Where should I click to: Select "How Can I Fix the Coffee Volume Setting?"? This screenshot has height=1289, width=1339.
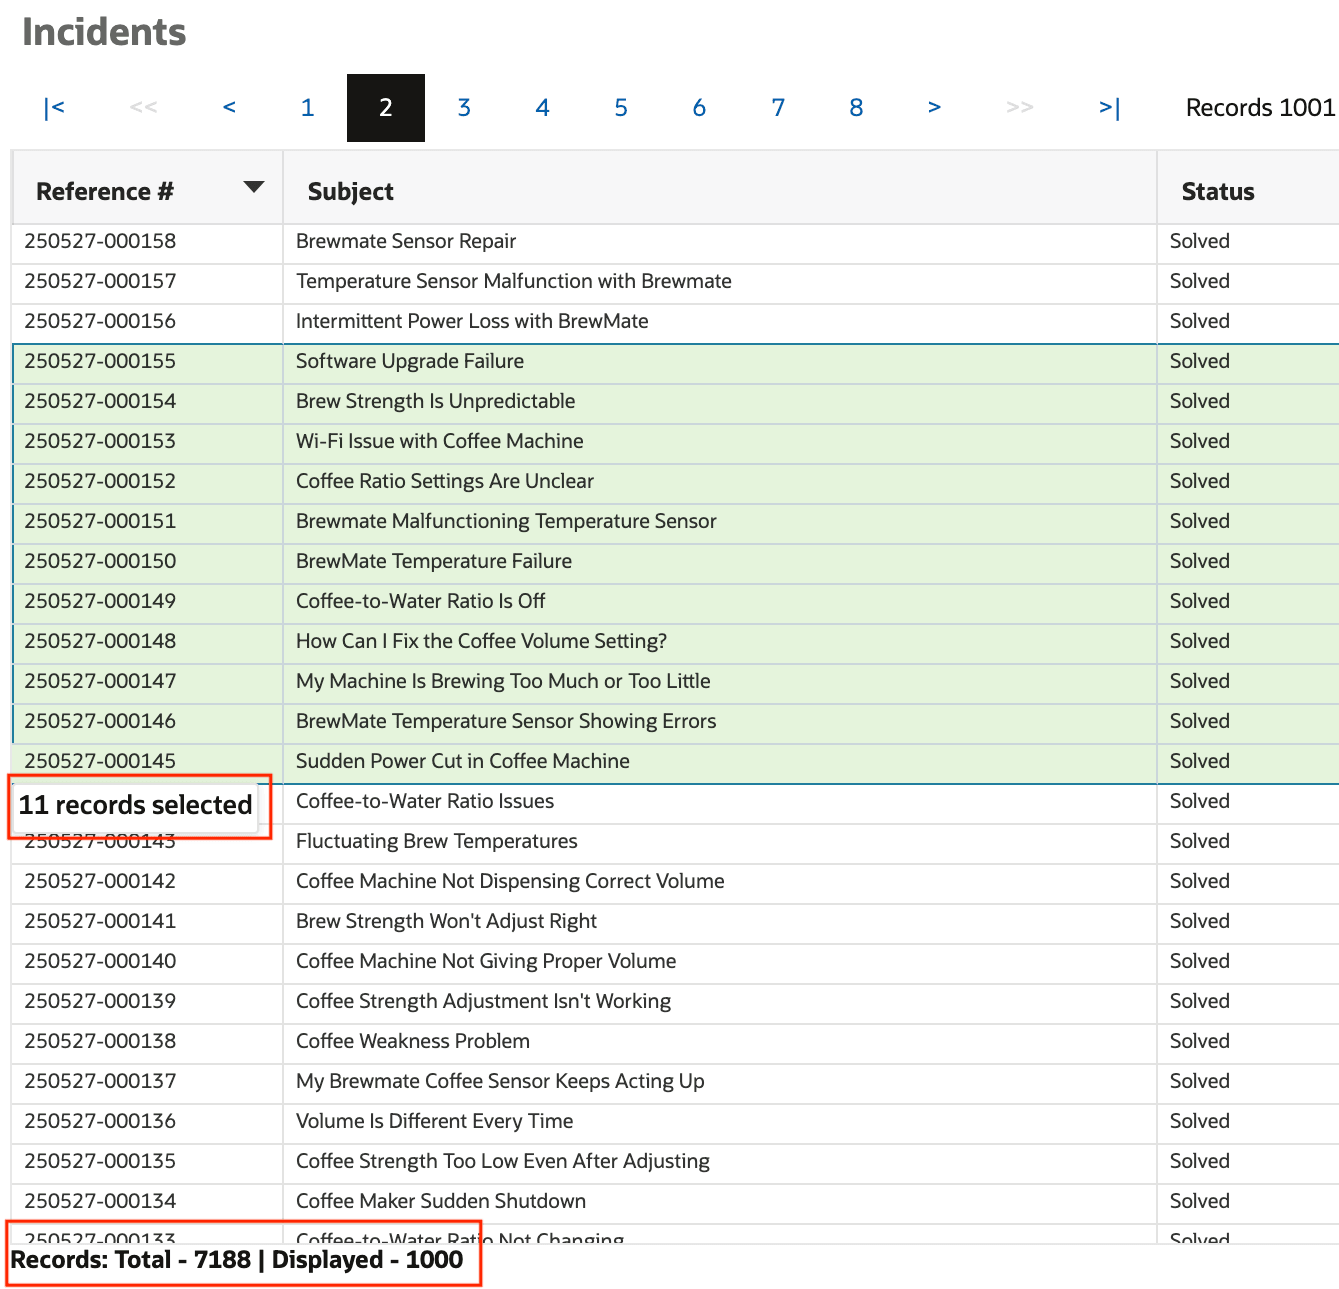tap(481, 641)
